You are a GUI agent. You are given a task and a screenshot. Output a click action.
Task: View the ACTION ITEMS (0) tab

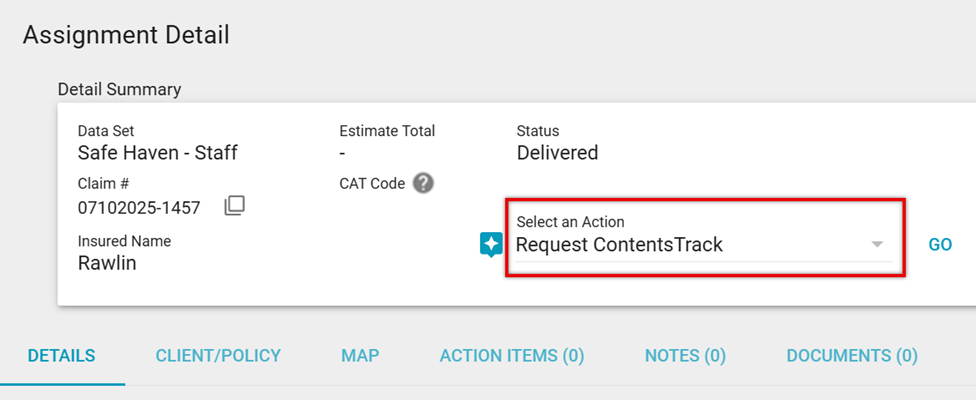pyautogui.click(x=512, y=356)
